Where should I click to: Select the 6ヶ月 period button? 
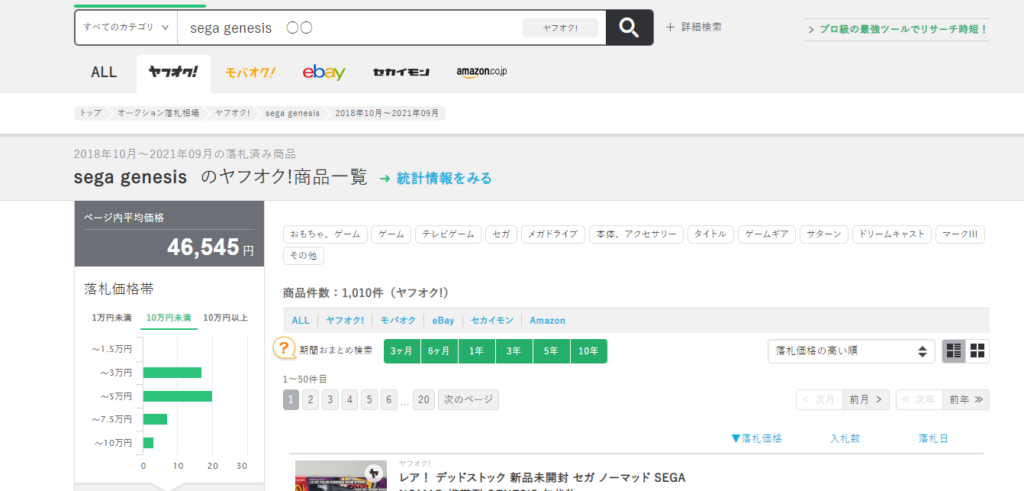tap(439, 351)
